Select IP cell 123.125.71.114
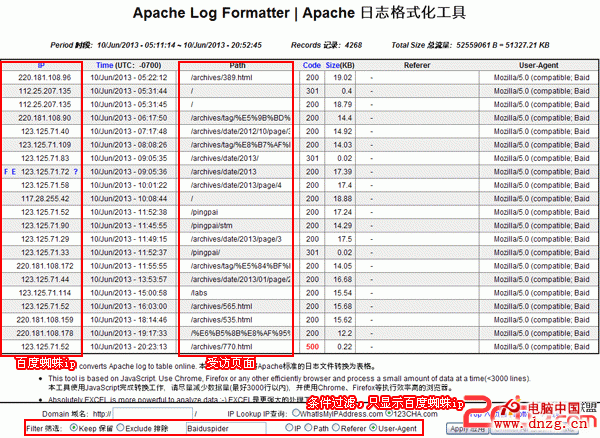The image size is (600, 438). (x=45, y=293)
